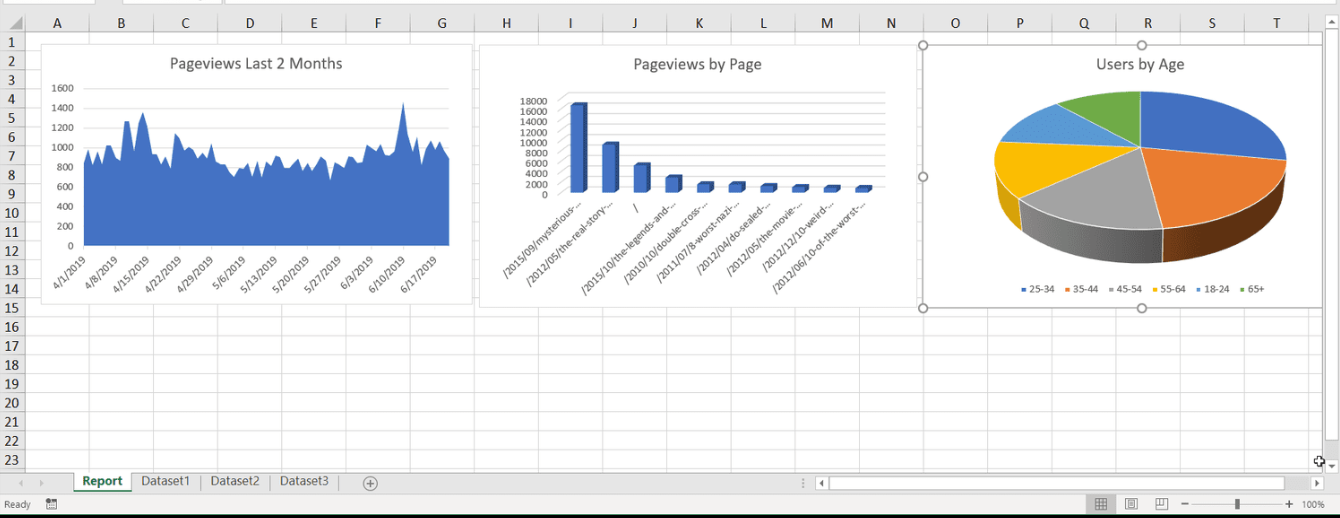Click the sheet tab bar split handle
Image resolution: width=1340 pixels, height=518 pixels.
[803, 484]
